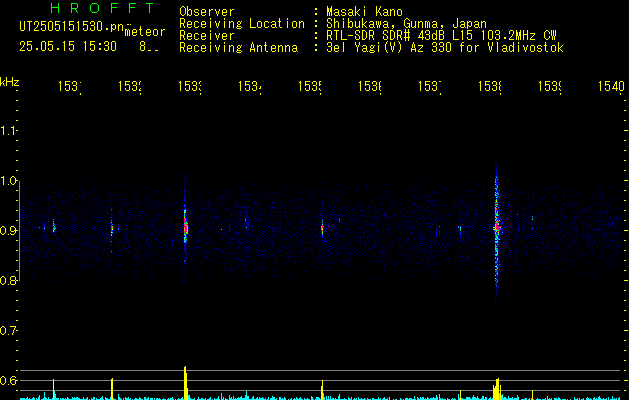Click the bright red echo beneath the third time label
This screenshot has width=629, height=400.
185,228
